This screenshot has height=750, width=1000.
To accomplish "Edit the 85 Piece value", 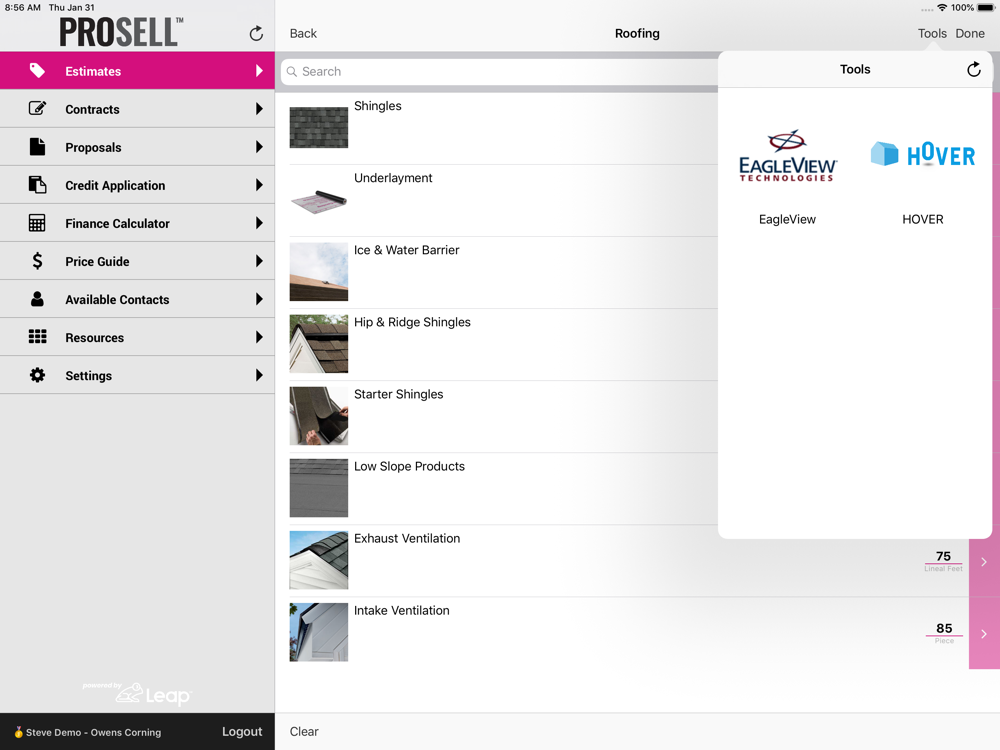I will click(944, 628).
